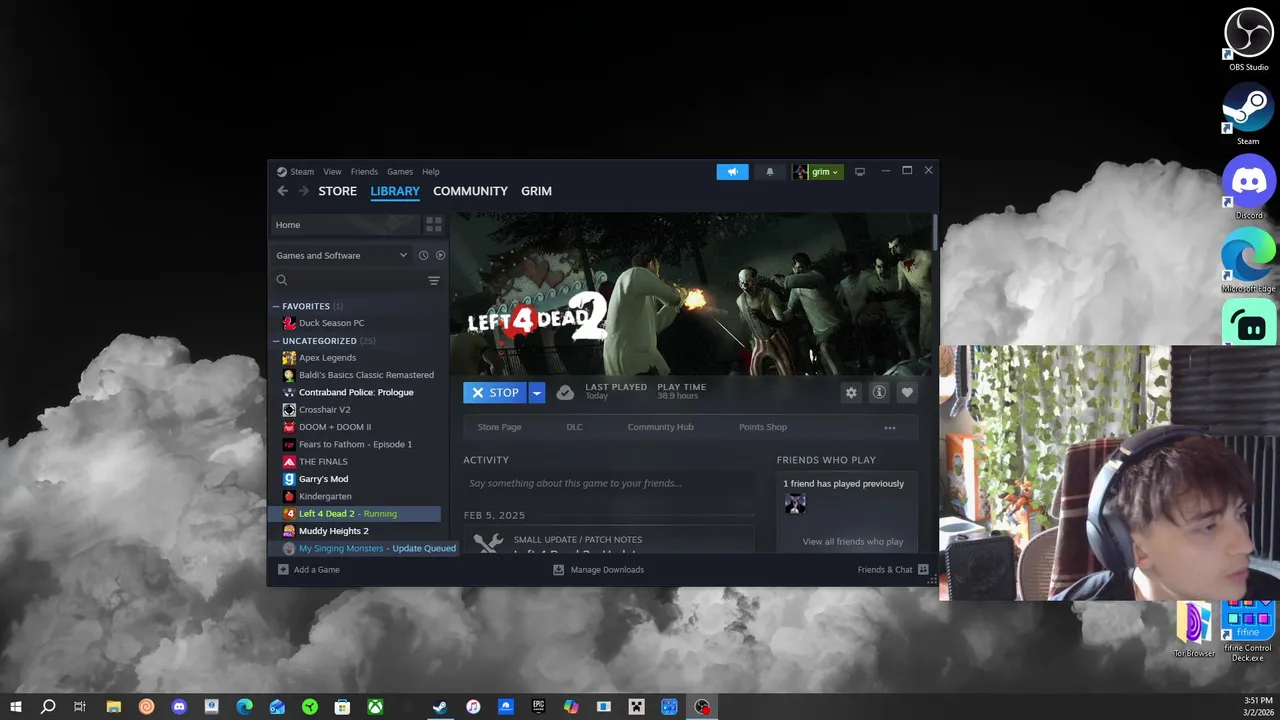The image size is (1280, 720).
Task: Open fifine Control Deck.exe desktop shortcut
Action: (1247, 630)
